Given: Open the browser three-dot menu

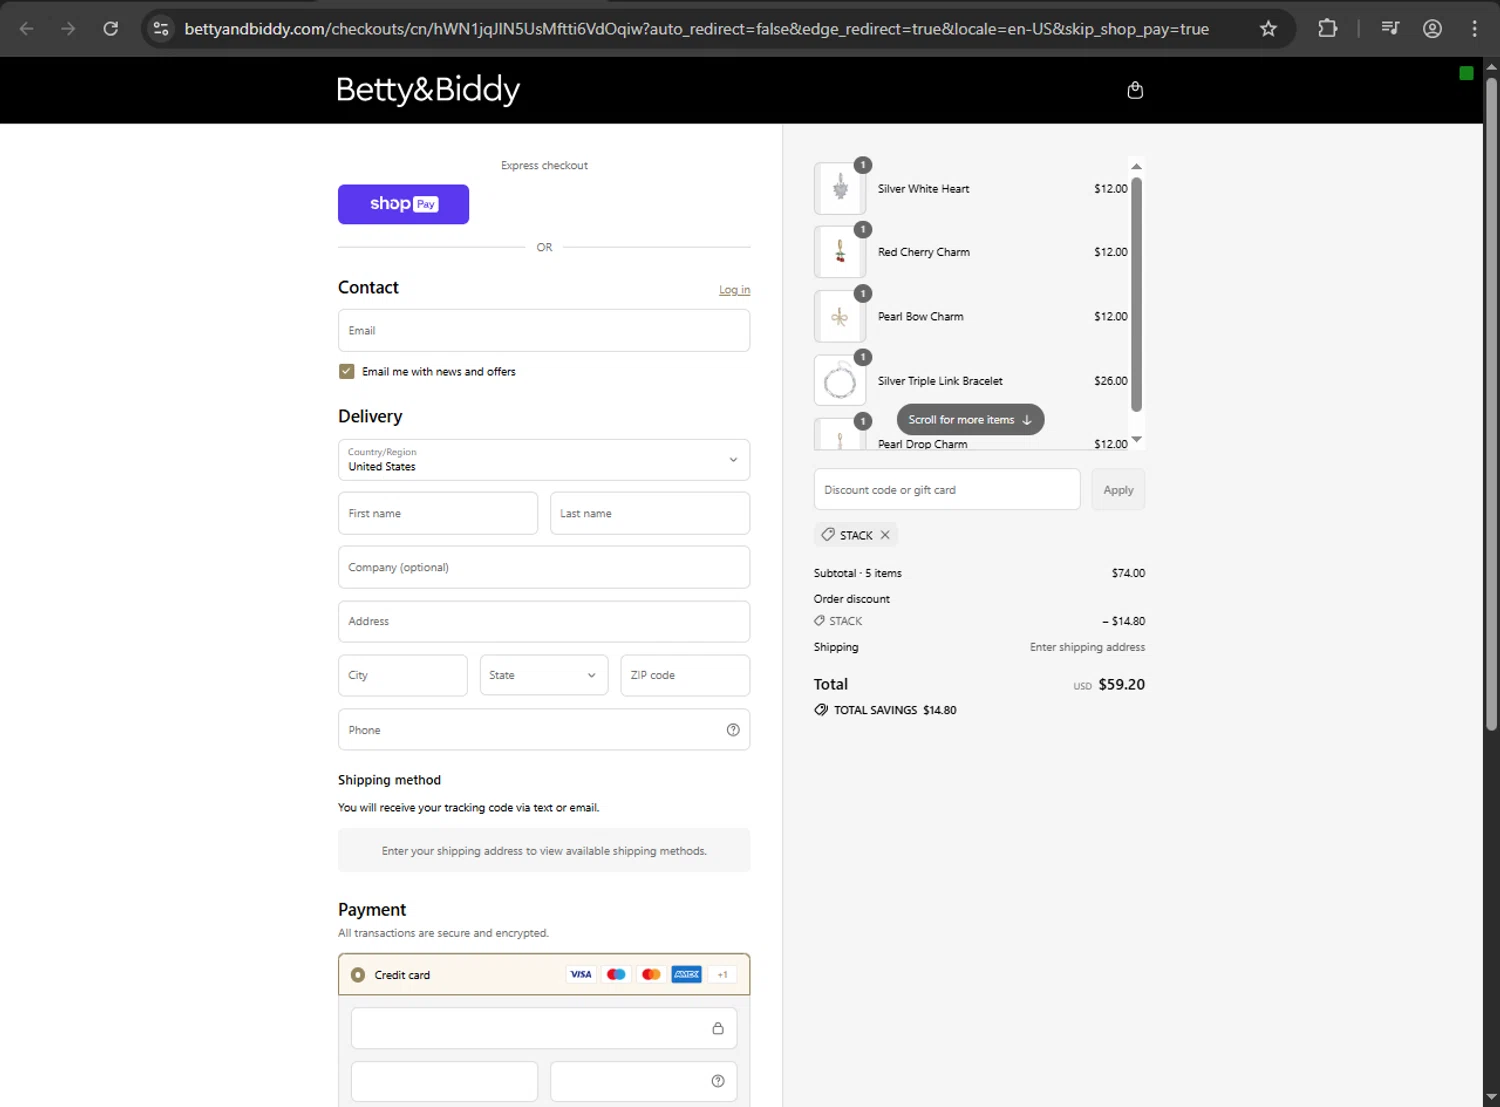Looking at the screenshot, I should pos(1474,29).
